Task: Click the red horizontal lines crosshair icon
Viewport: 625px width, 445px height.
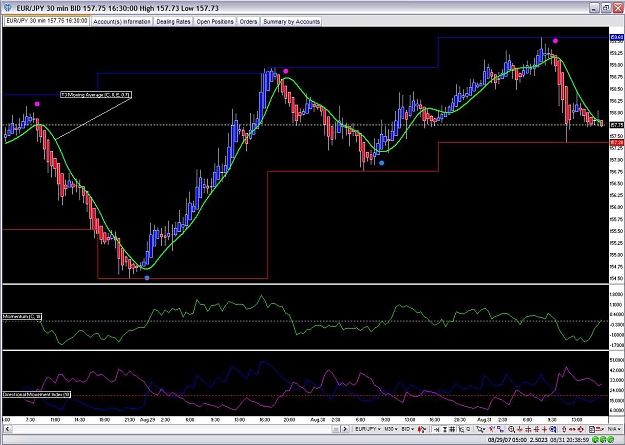Action: 529,429
